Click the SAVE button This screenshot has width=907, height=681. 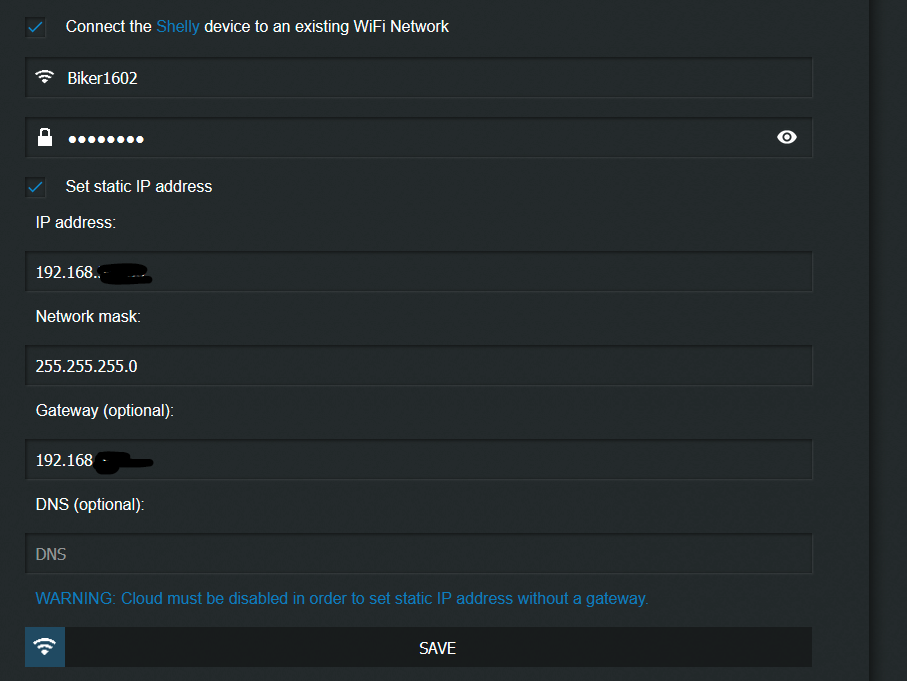click(x=438, y=647)
